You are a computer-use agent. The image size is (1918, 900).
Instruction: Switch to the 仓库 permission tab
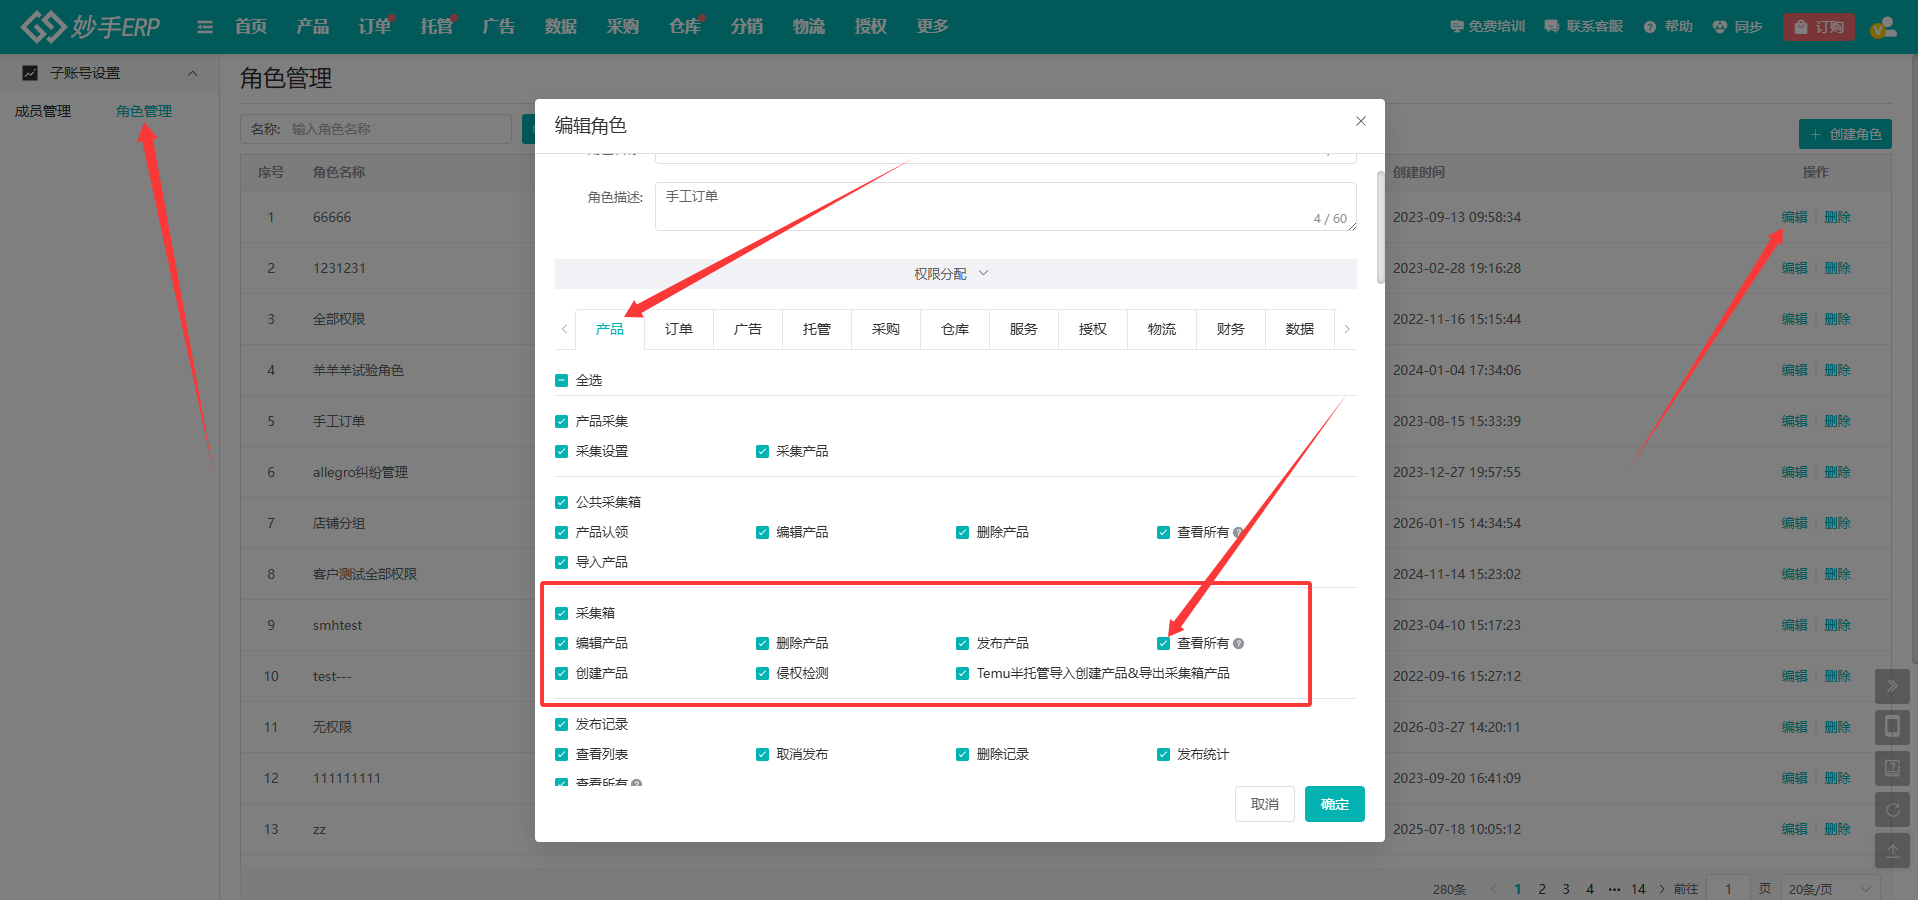(x=954, y=329)
